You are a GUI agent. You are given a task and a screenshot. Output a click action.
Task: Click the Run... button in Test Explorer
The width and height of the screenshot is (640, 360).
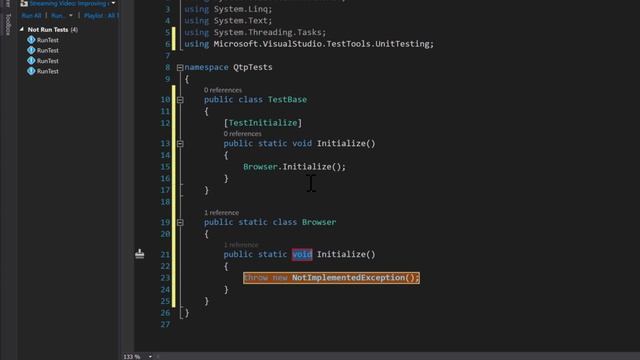[x=58, y=16]
